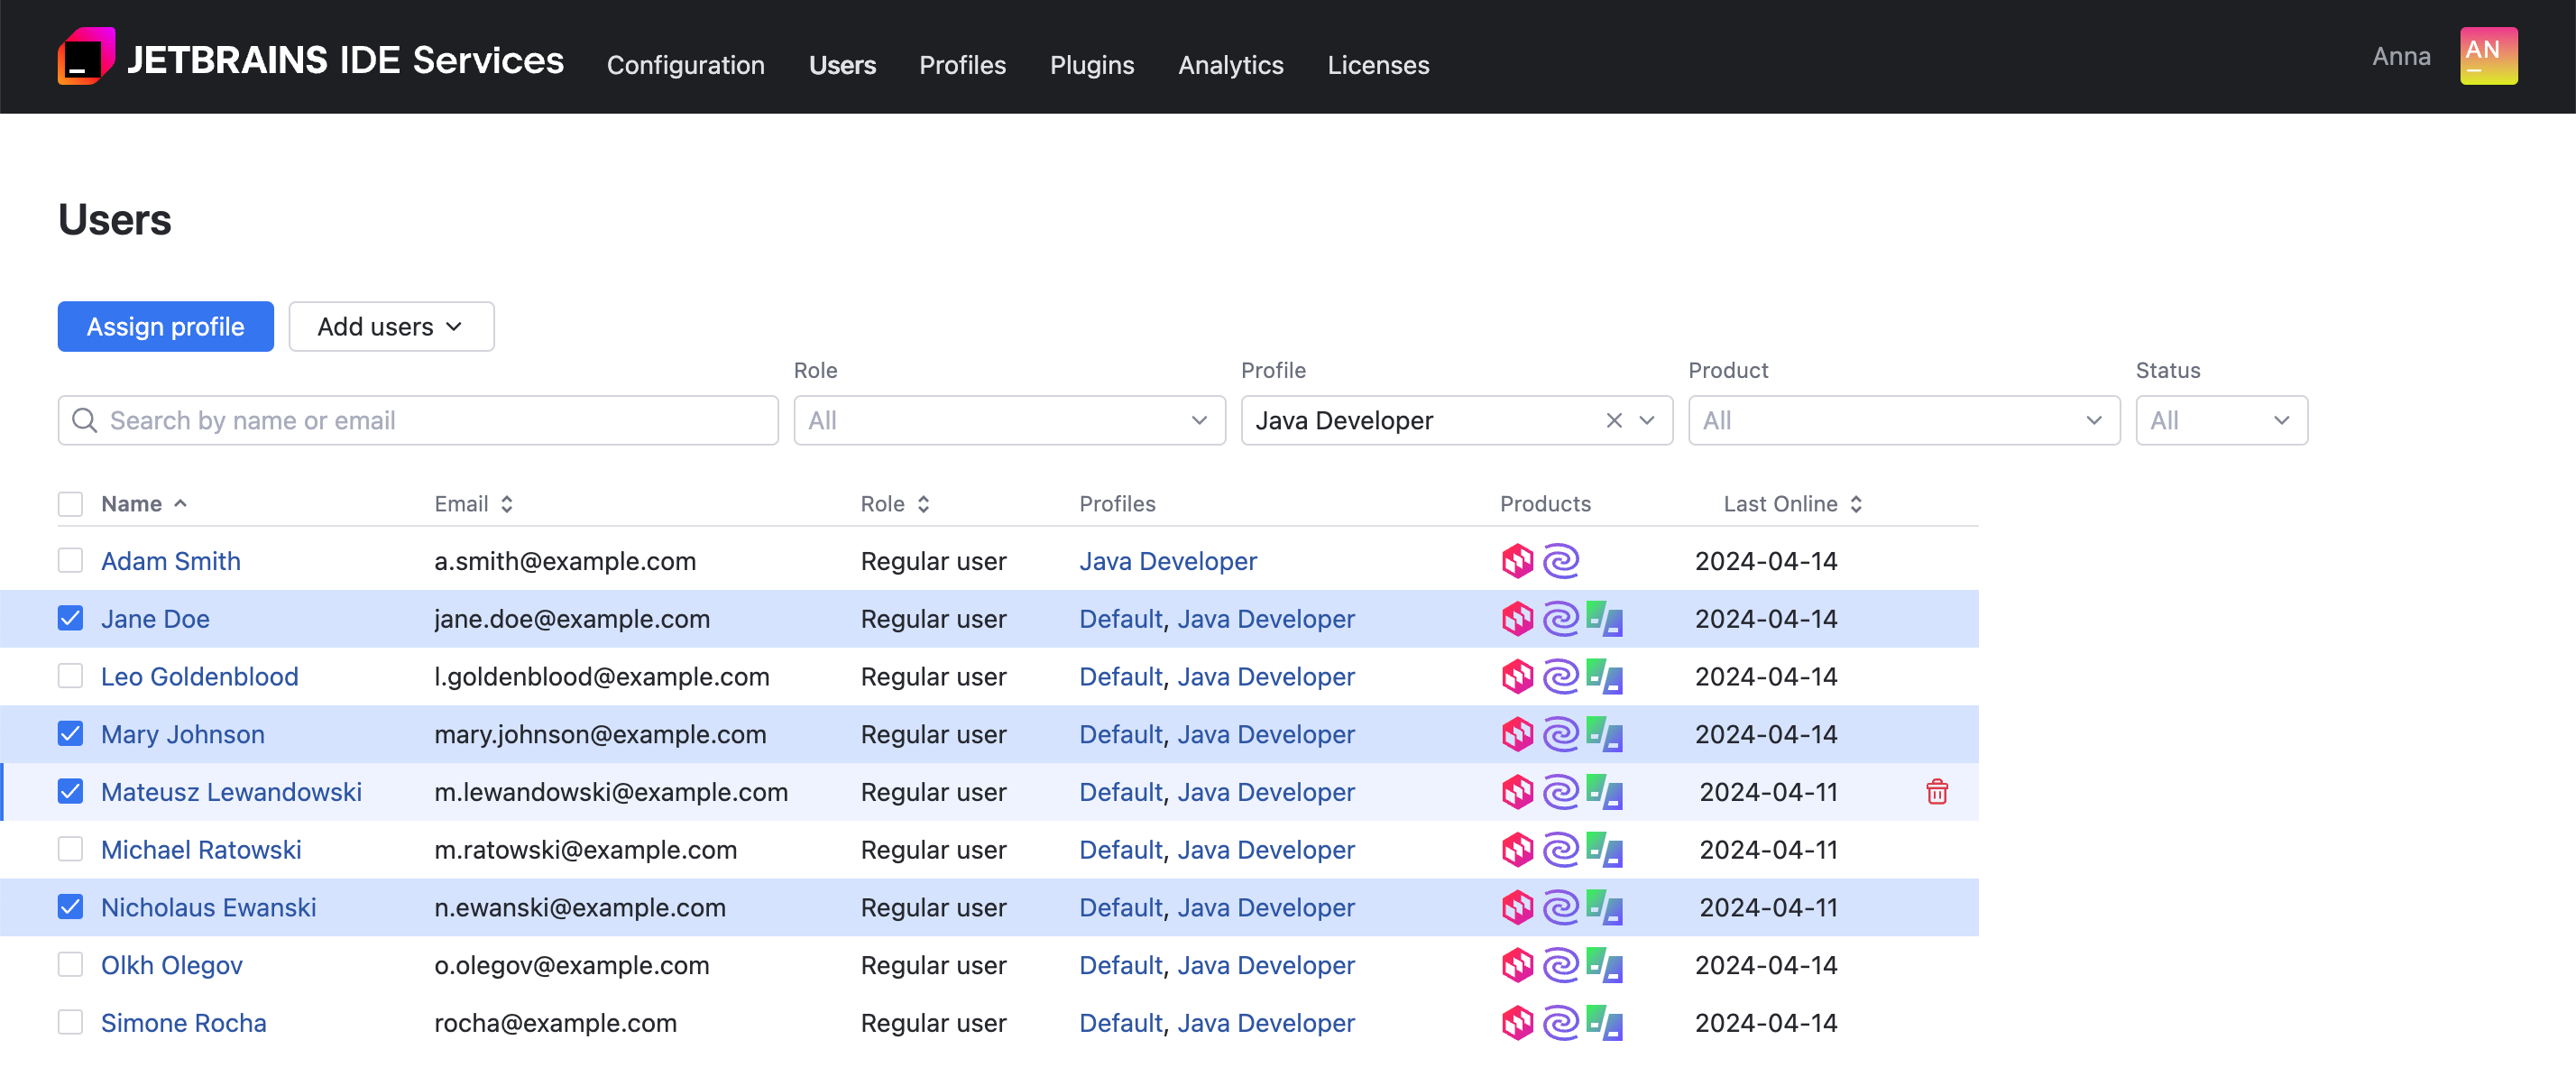
Task: Open the Role filter dropdown
Action: click(x=1008, y=420)
